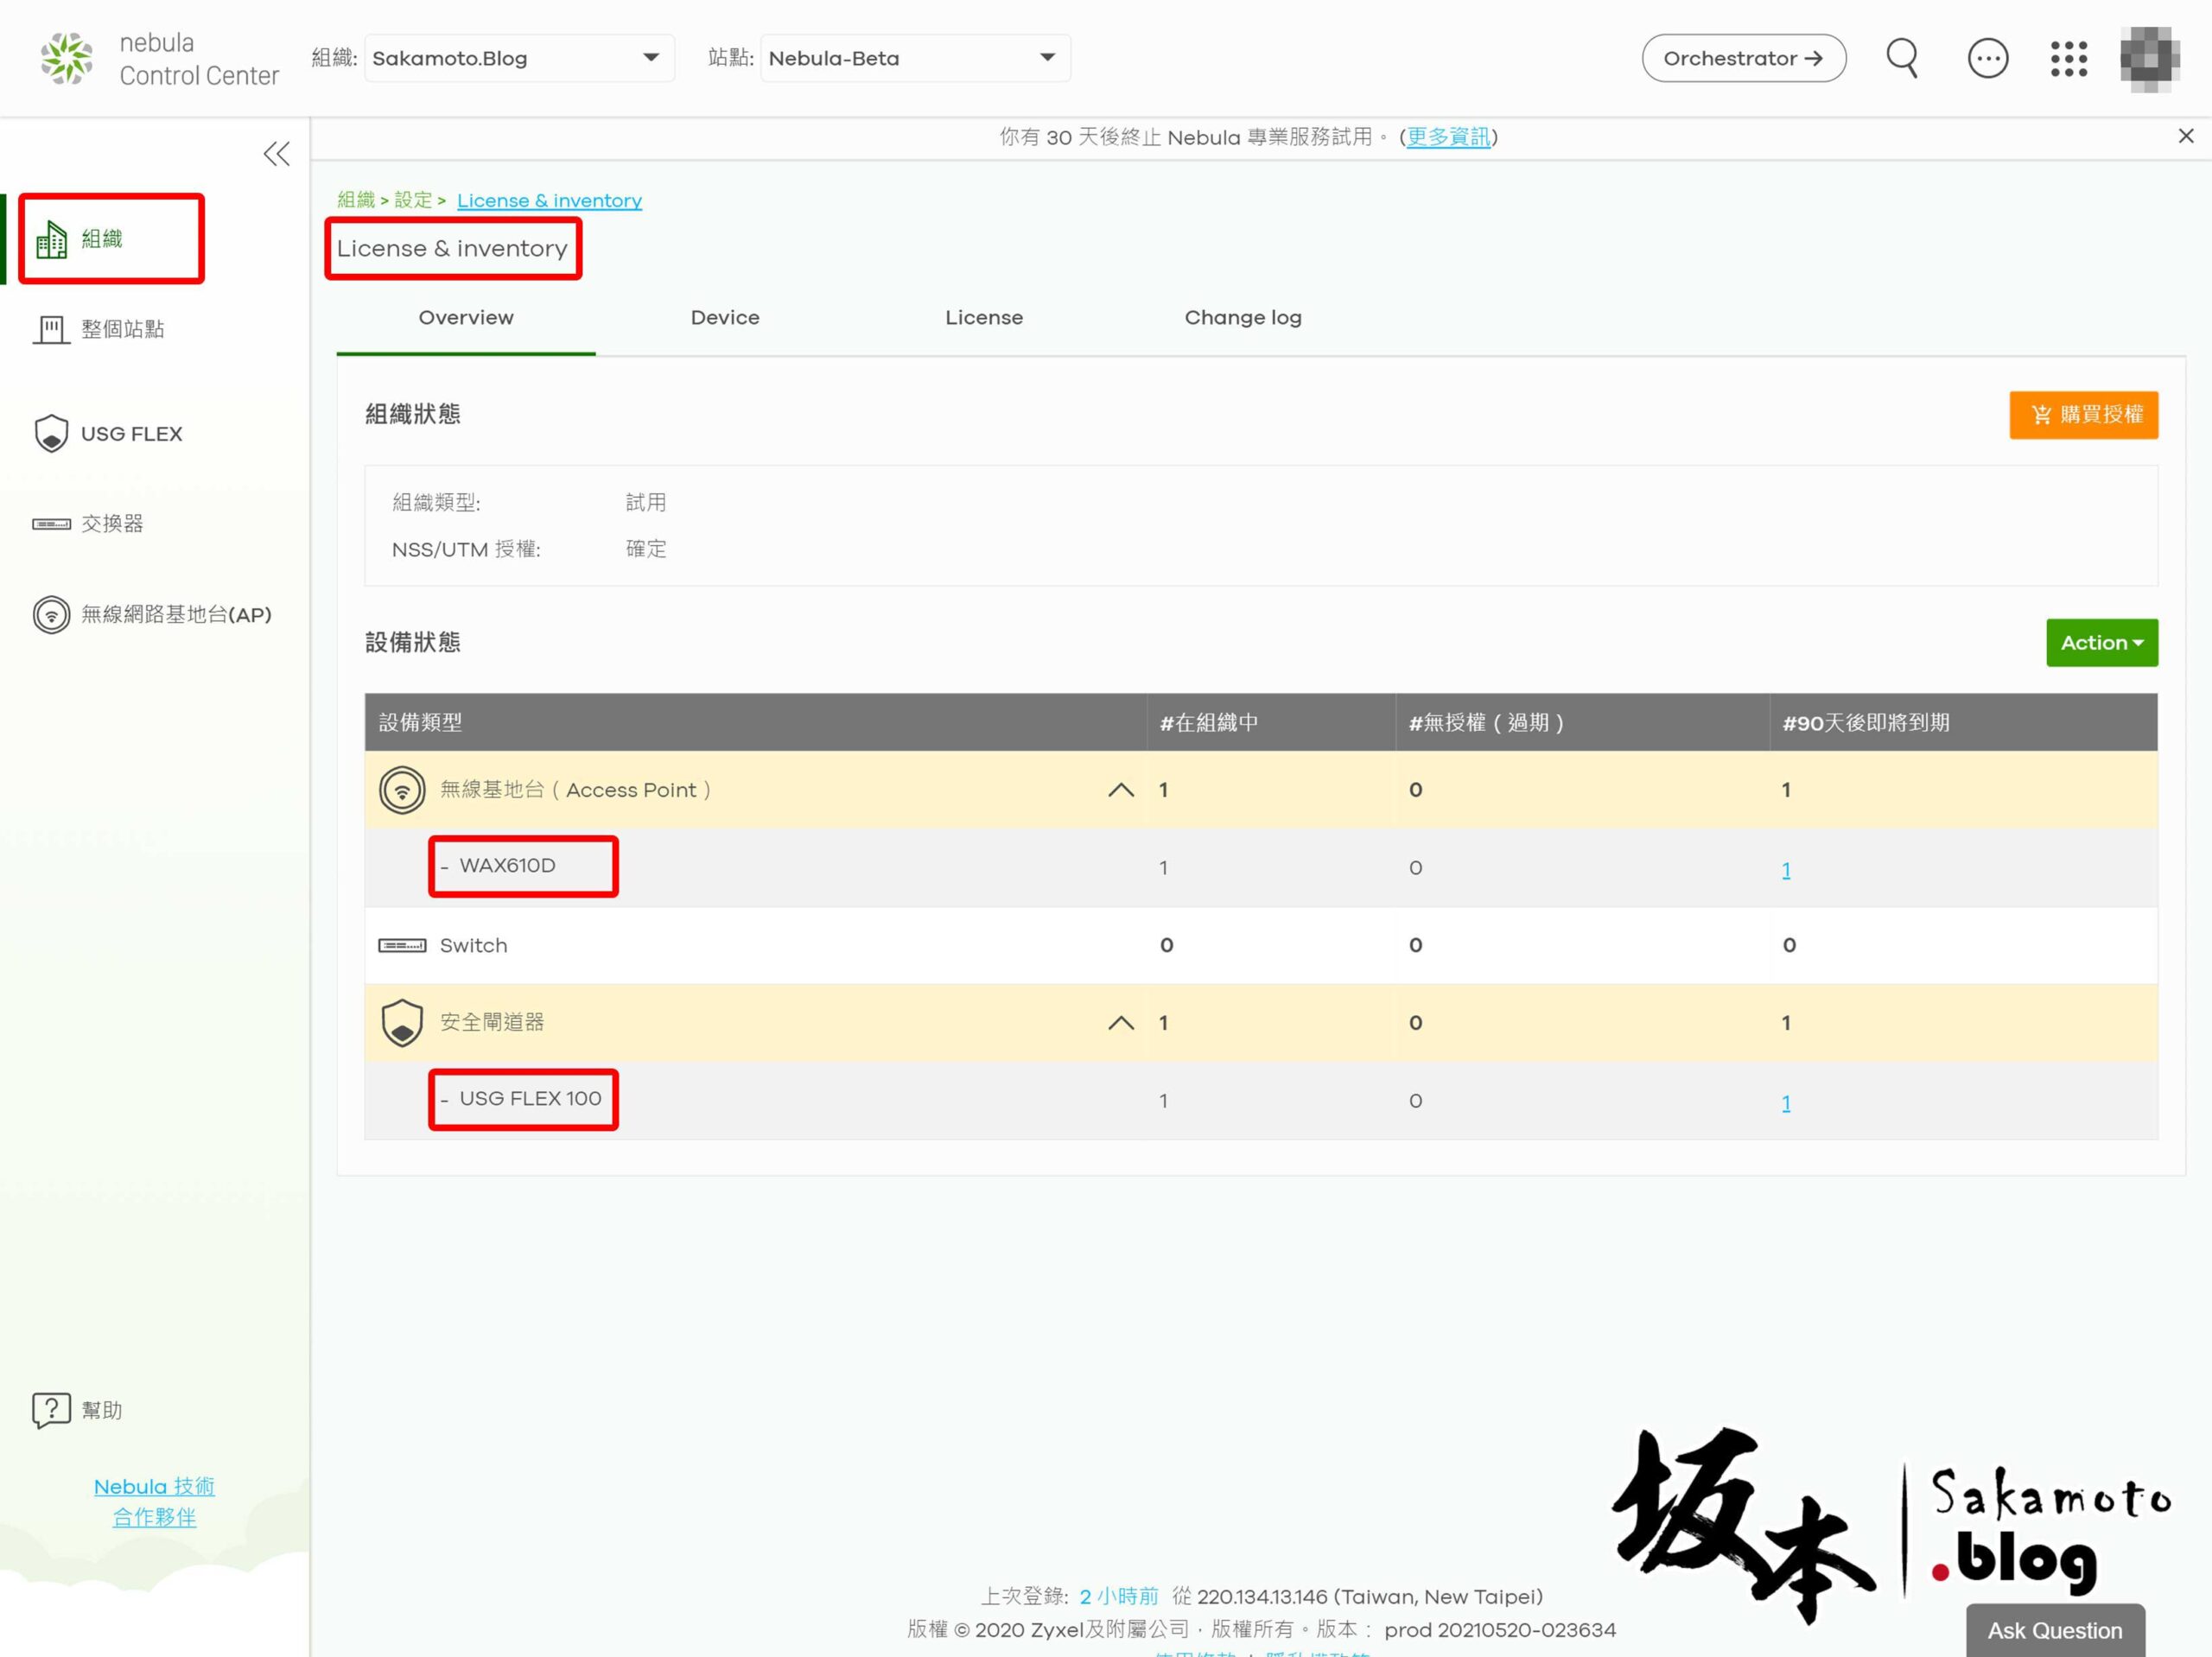
Task: Collapse the 安全閘道器 row chevron
Action: pyautogui.click(x=1121, y=1023)
